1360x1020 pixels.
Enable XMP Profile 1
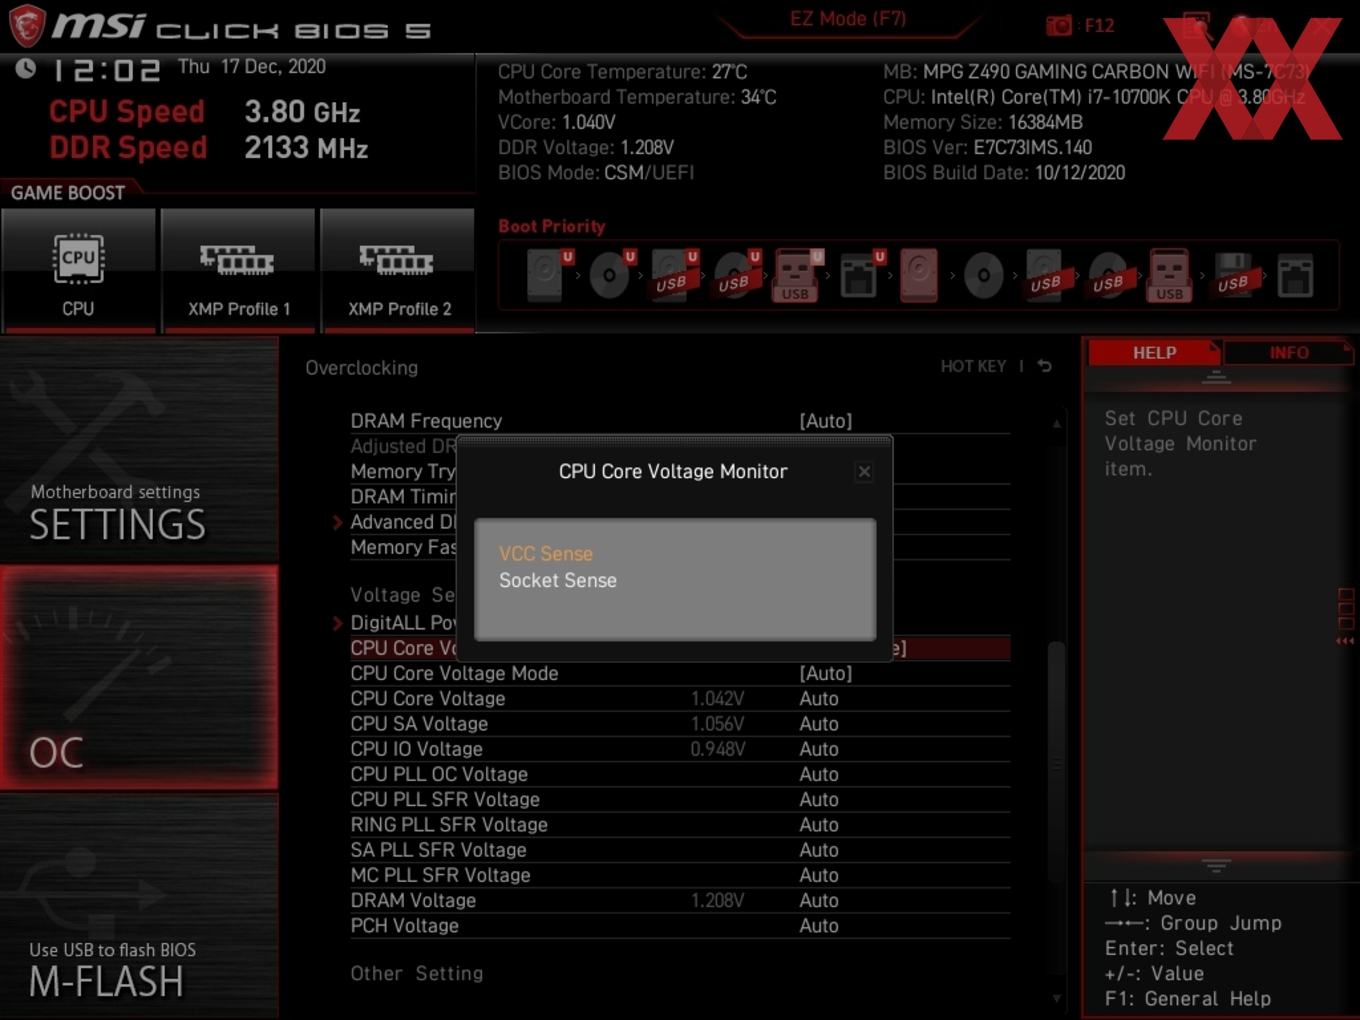(x=238, y=269)
